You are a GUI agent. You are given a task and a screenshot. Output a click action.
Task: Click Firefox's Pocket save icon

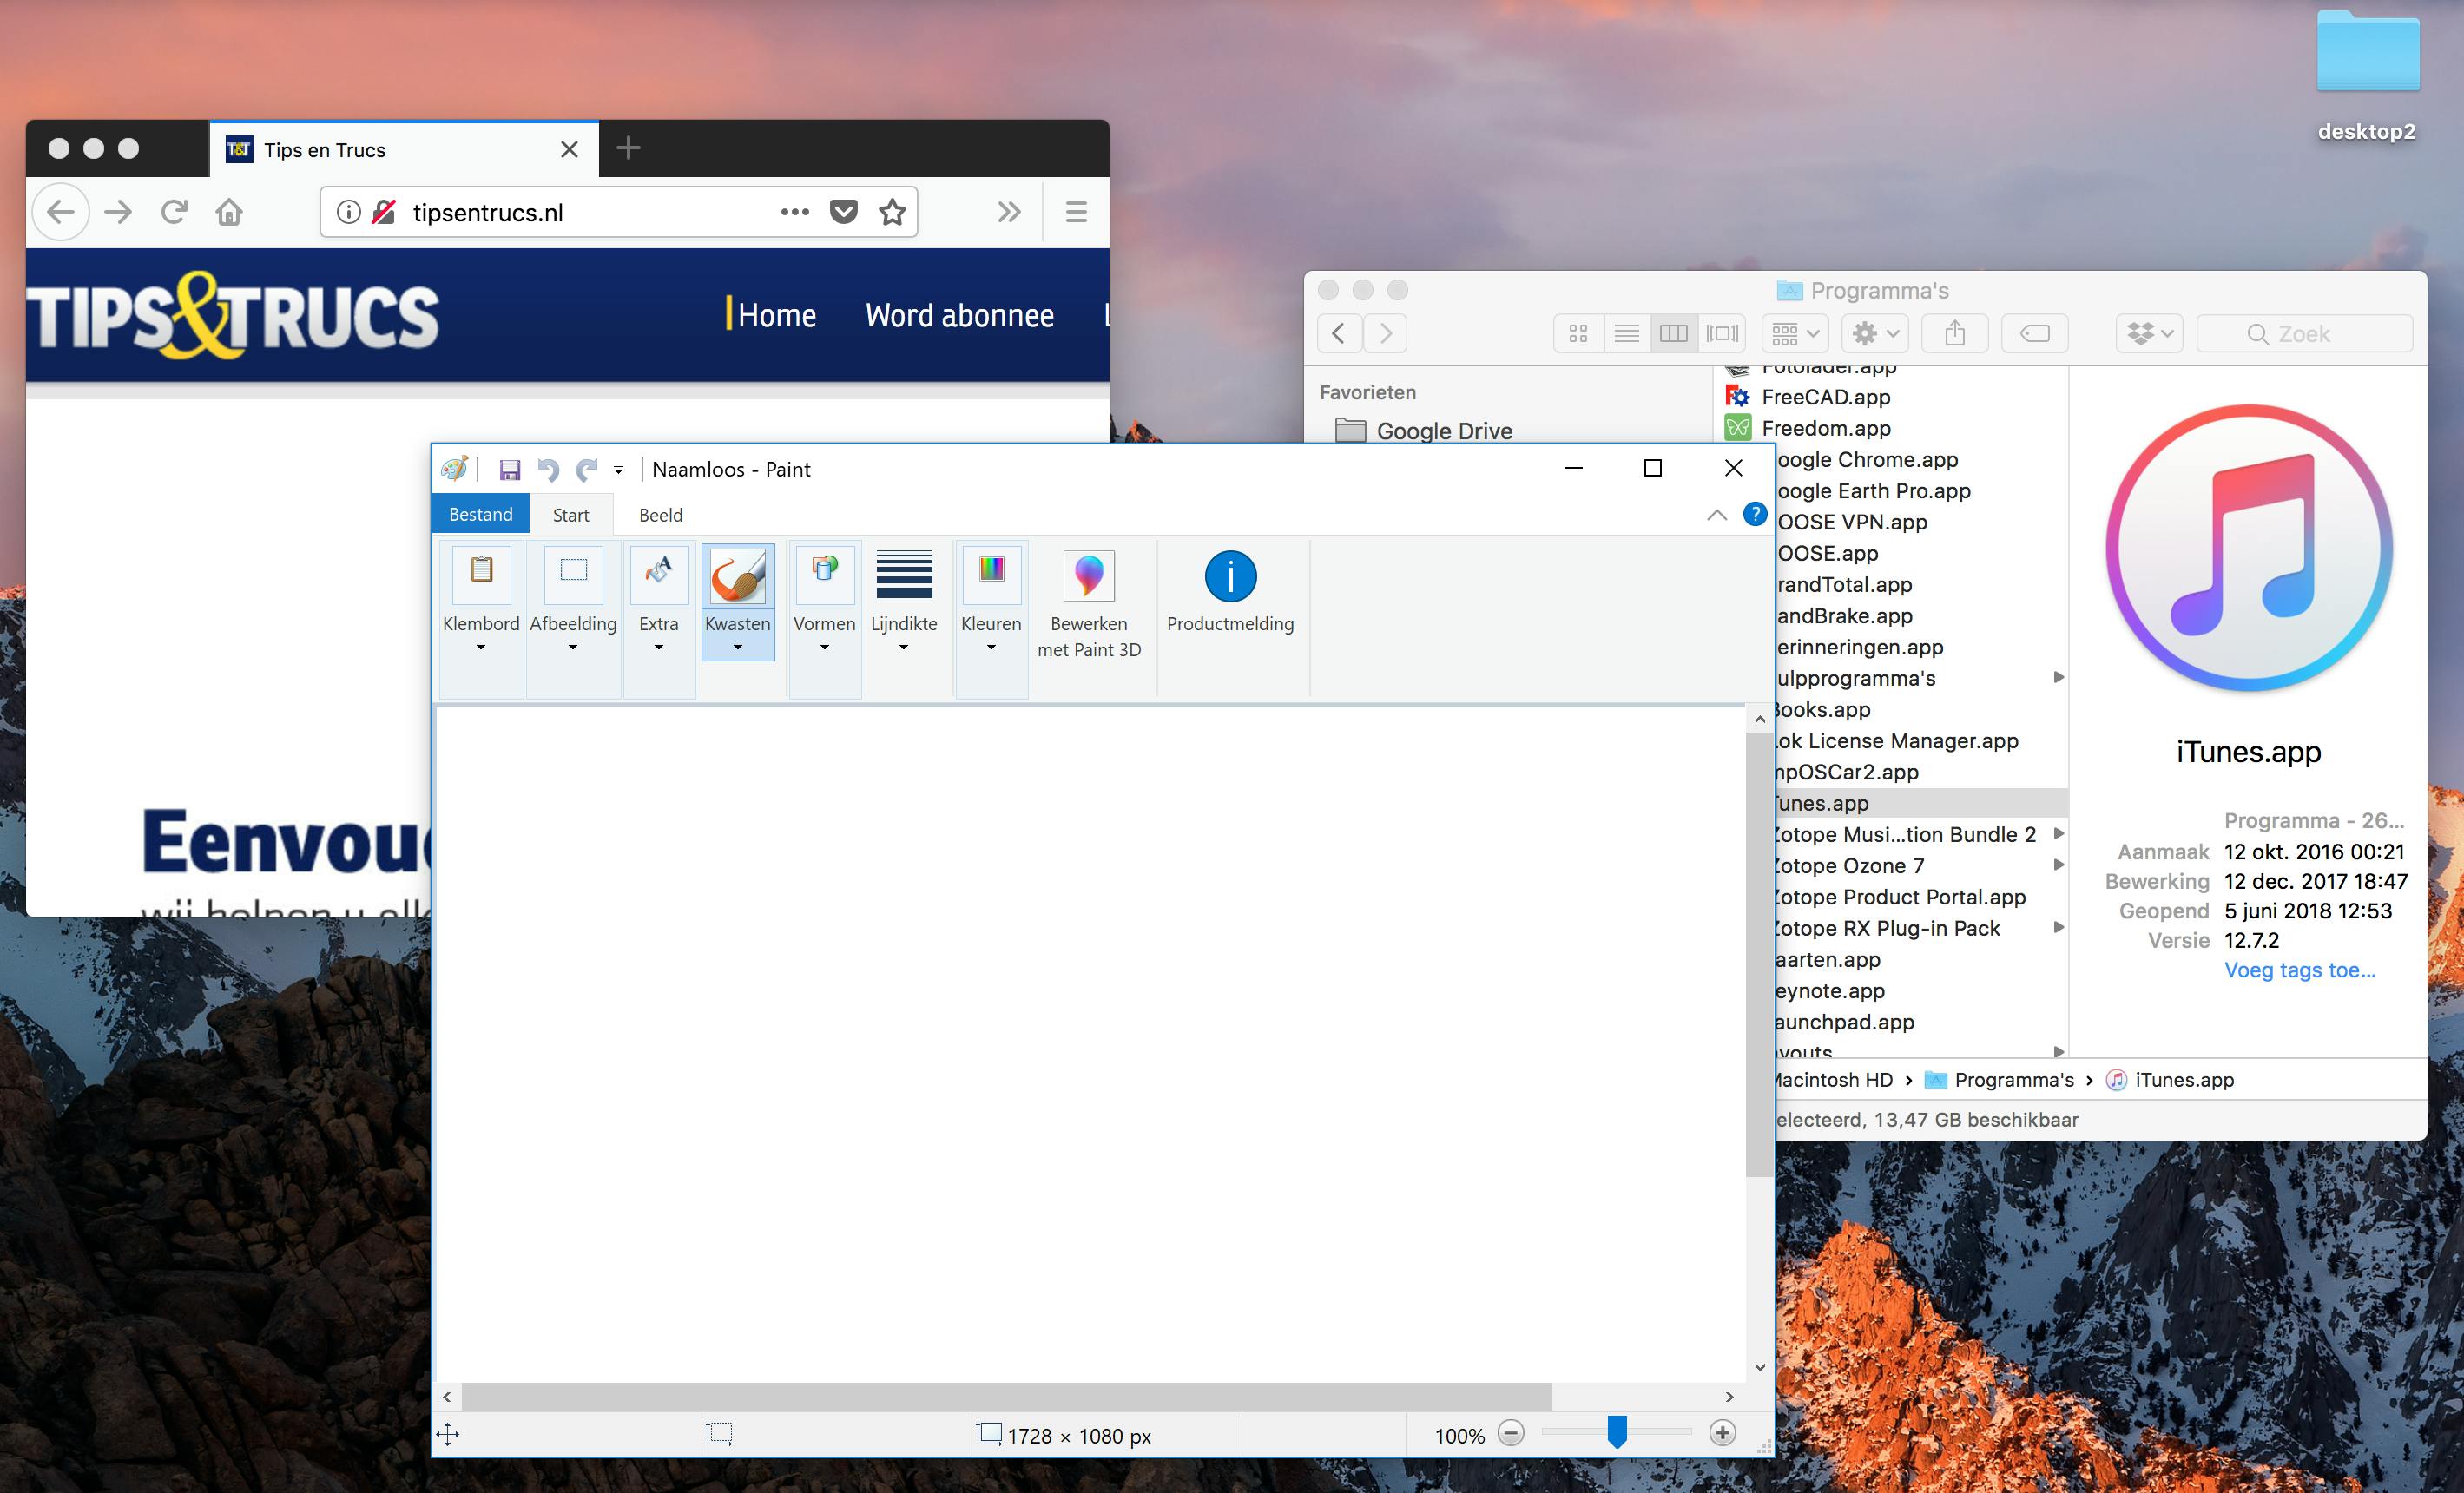[844, 212]
